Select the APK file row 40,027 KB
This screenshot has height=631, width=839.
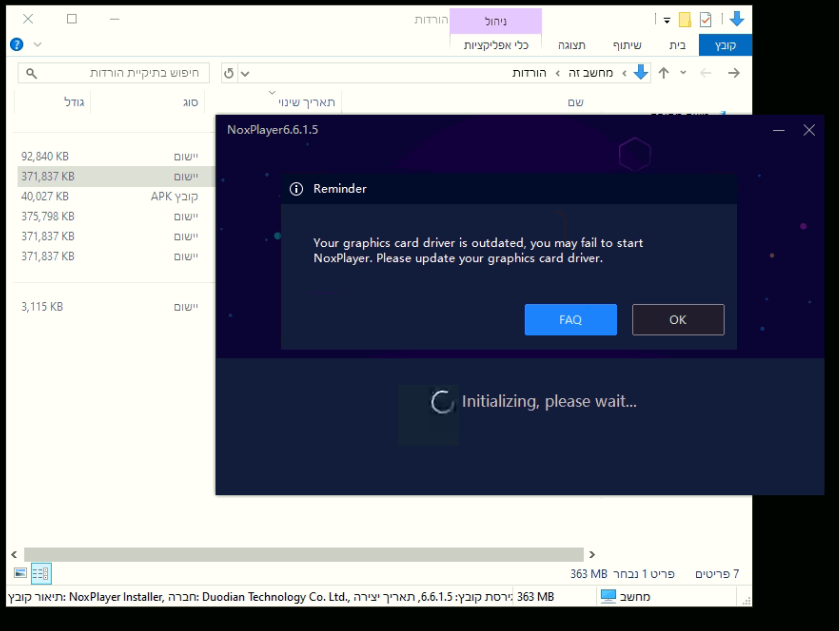[x=116, y=196]
